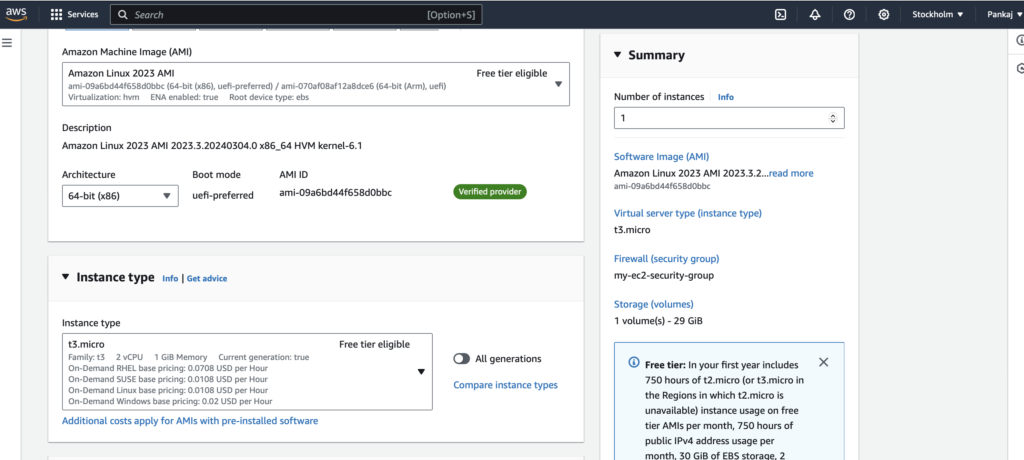Click read more in Summary AMI
Image resolution: width=1024 pixels, height=460 pixels.
[792, 173]
